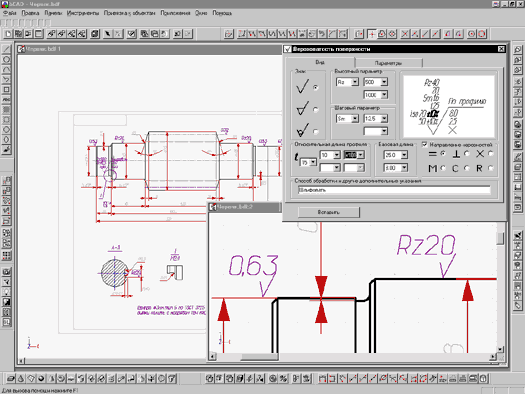Expand the Sm step parameter dropdown
Image resolution: width=525 pixels, height=394 pixels.
[x=355, y=119]
